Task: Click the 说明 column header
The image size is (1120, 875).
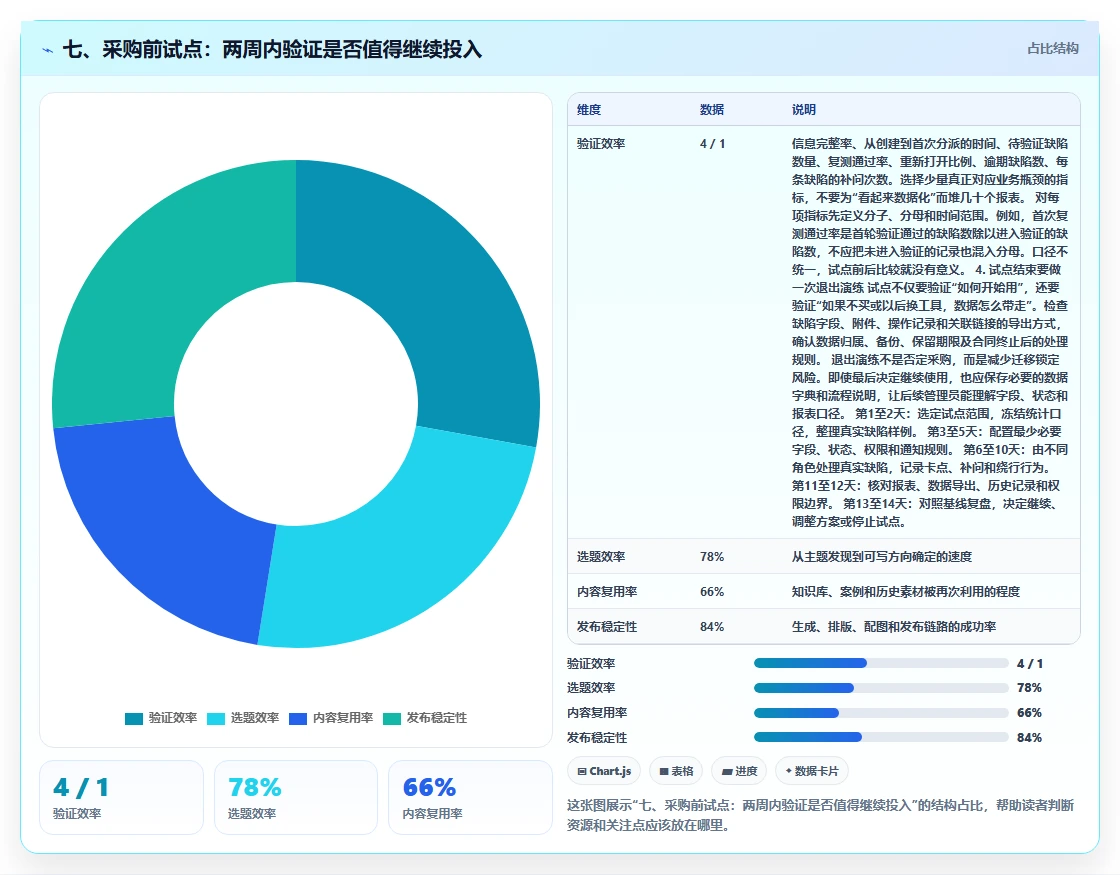Action: tap(804, 110)
